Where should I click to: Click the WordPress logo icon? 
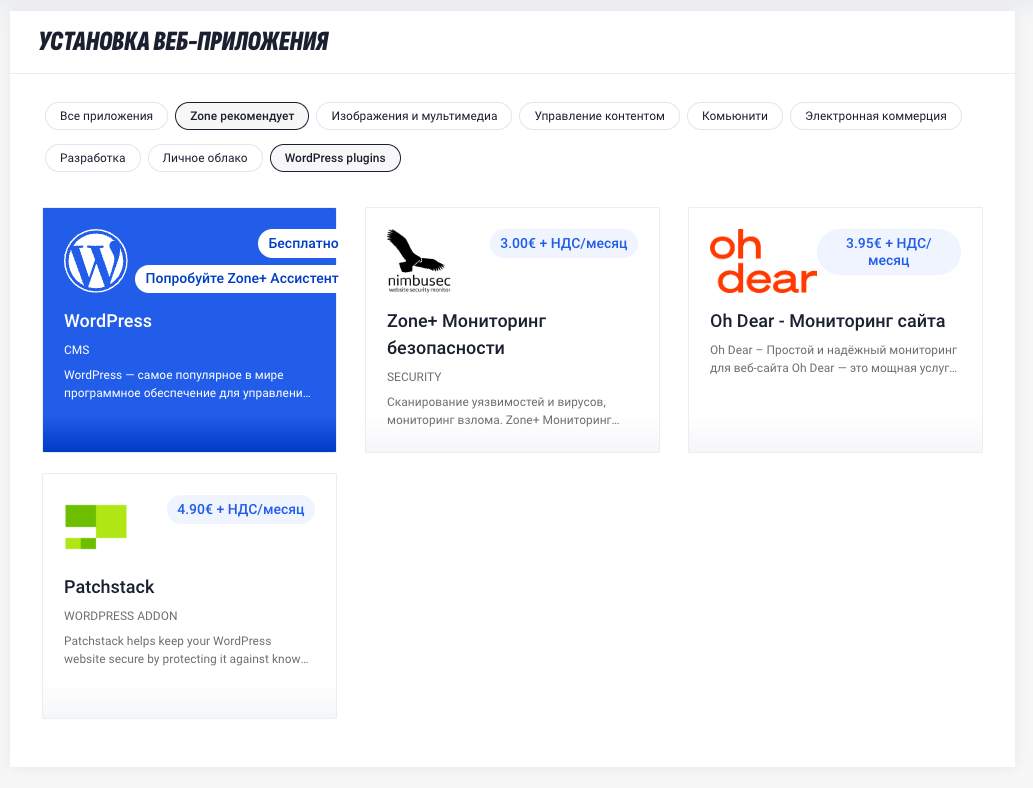pos(96,260)
